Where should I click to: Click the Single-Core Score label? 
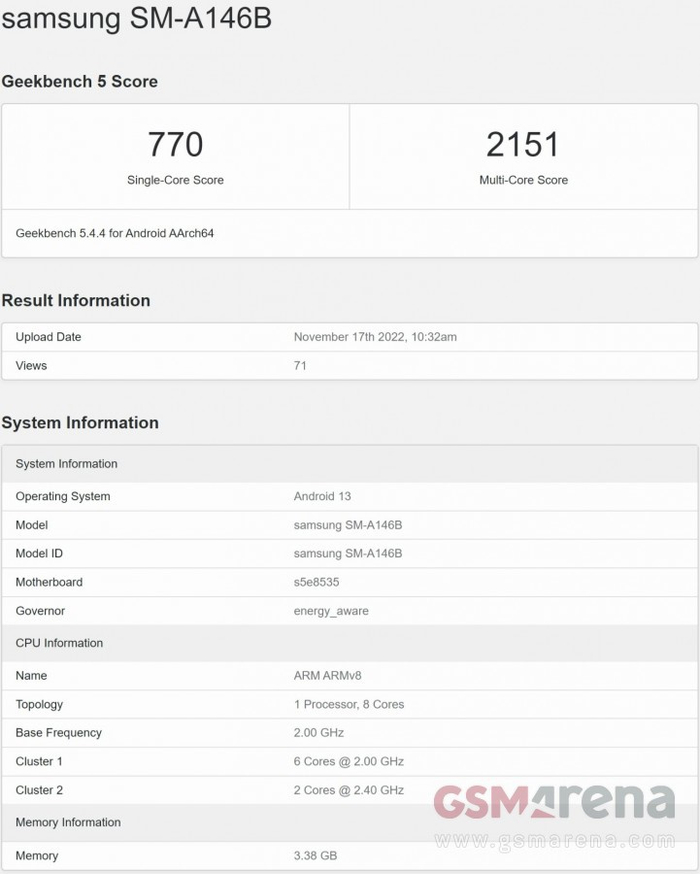[176, 180]
